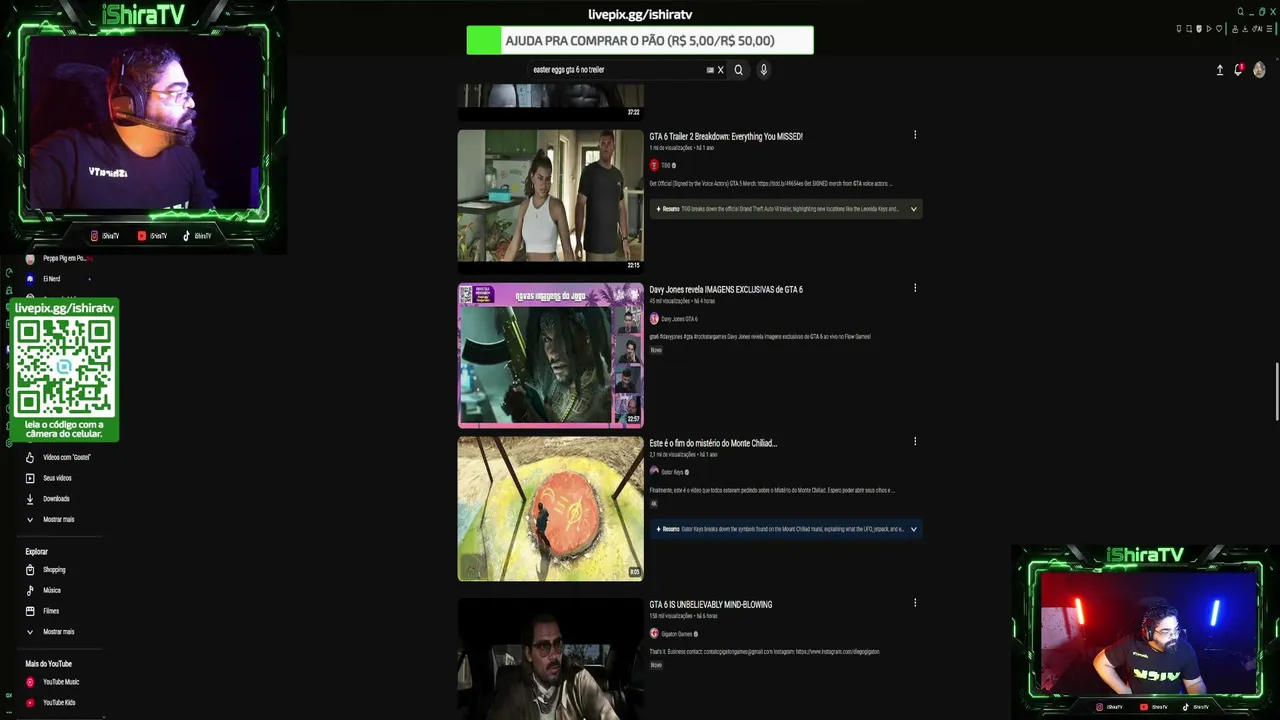
Task: Open options menu for Davy Jones video
Action: [x=915, y=288]
